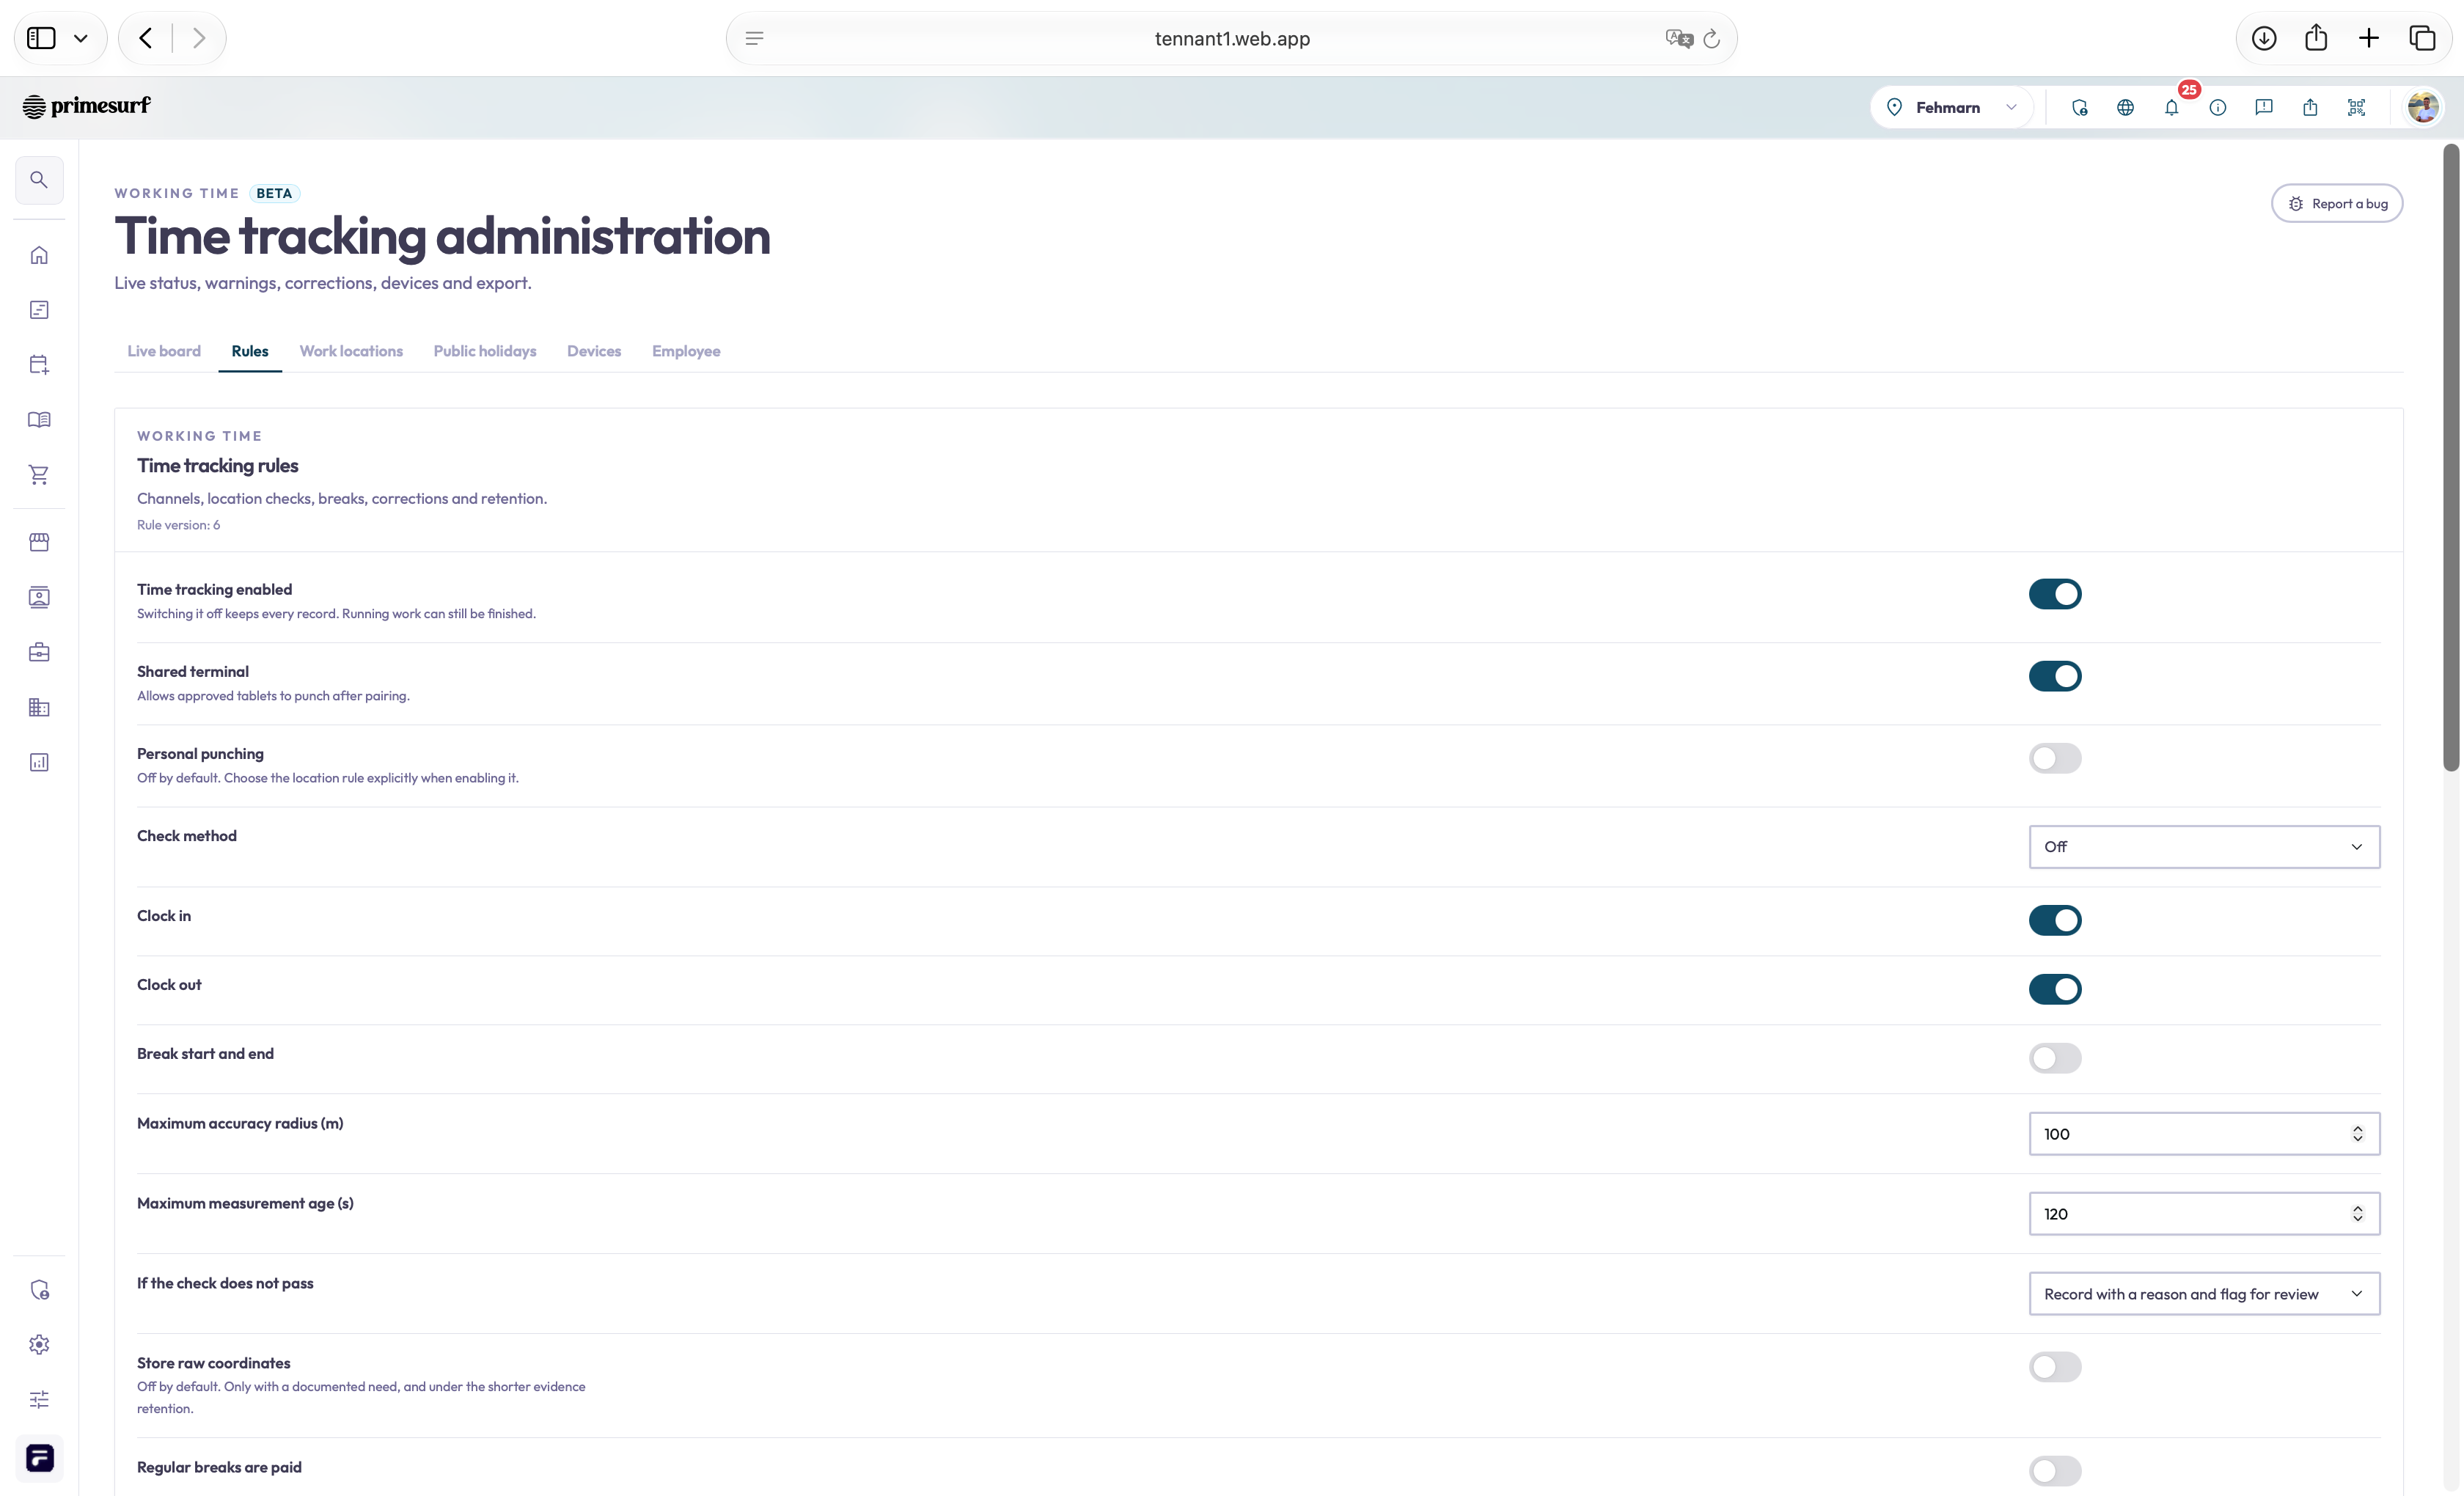Enable the Personal punching toggle
This screenshot has width=2464, height=1496.
[2055, 758]
